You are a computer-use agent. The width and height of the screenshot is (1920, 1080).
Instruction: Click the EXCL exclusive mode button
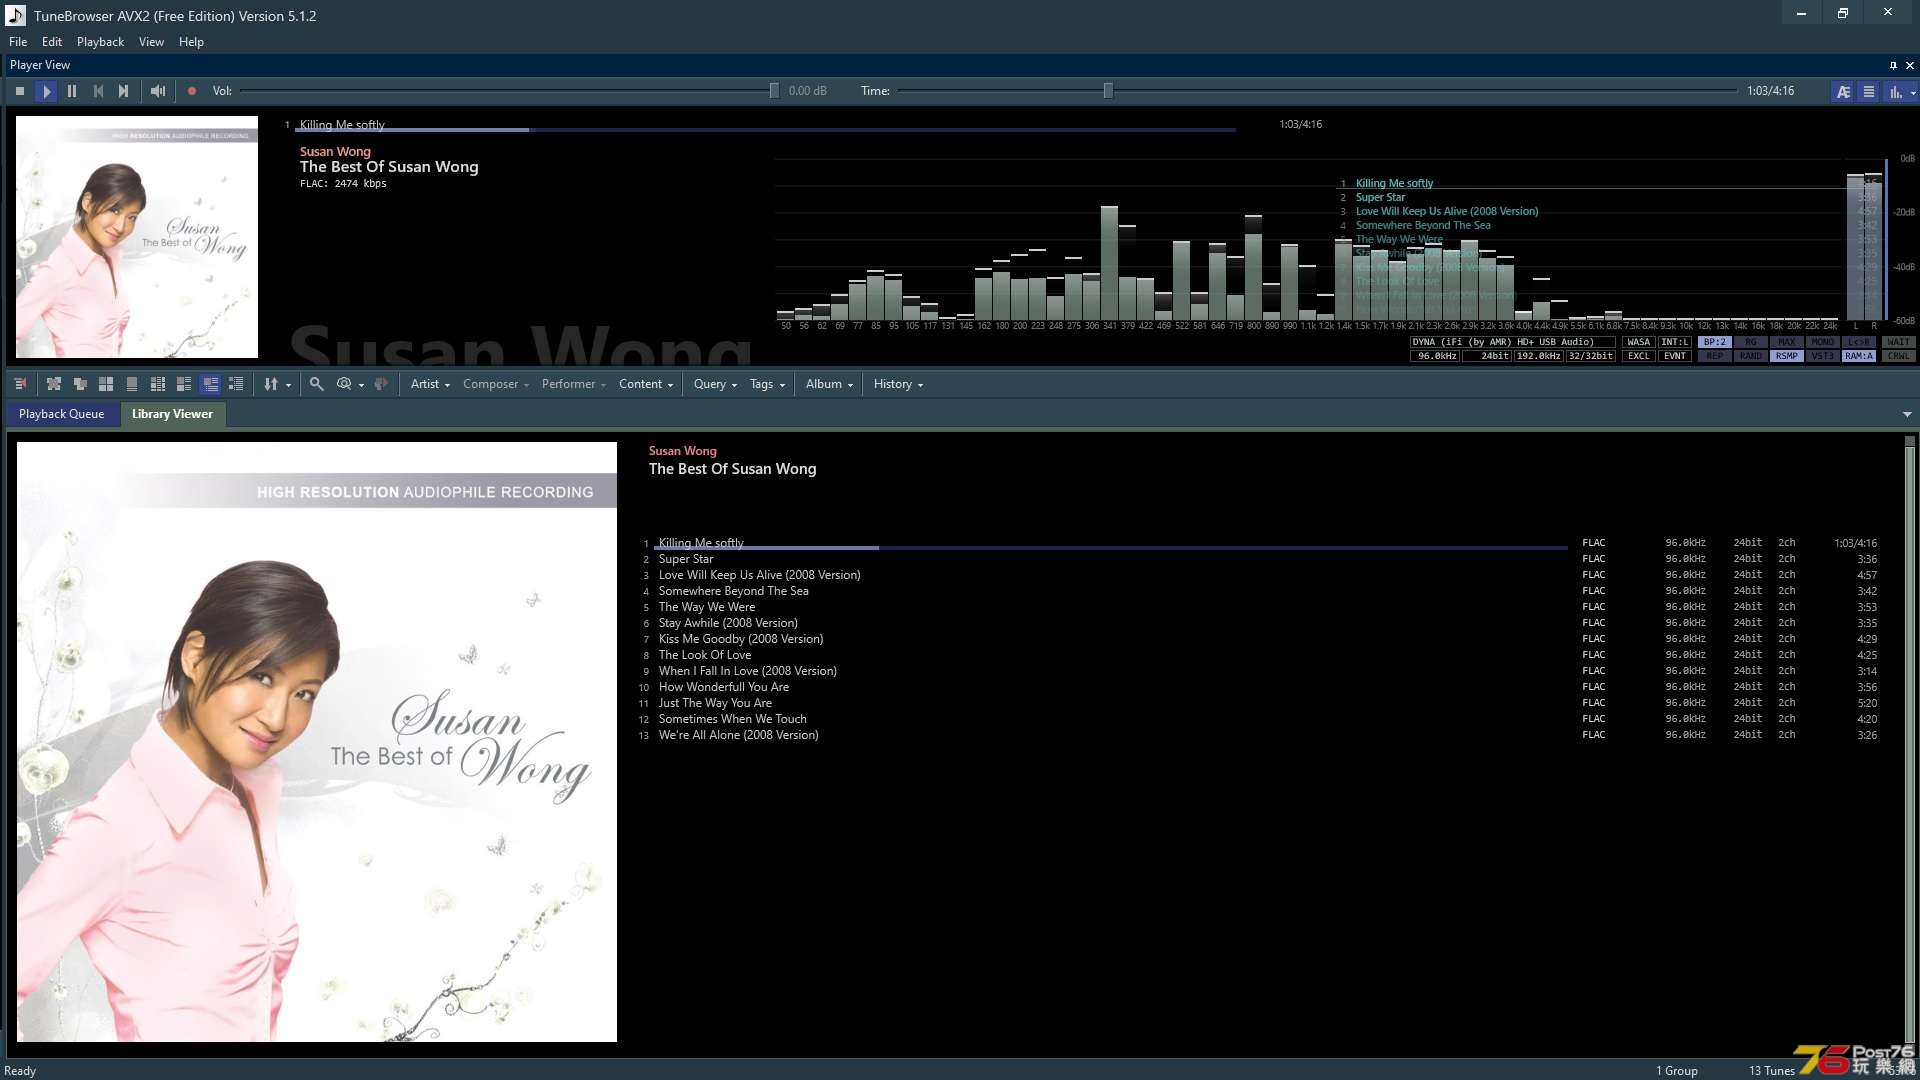(x=1638, y=356)
